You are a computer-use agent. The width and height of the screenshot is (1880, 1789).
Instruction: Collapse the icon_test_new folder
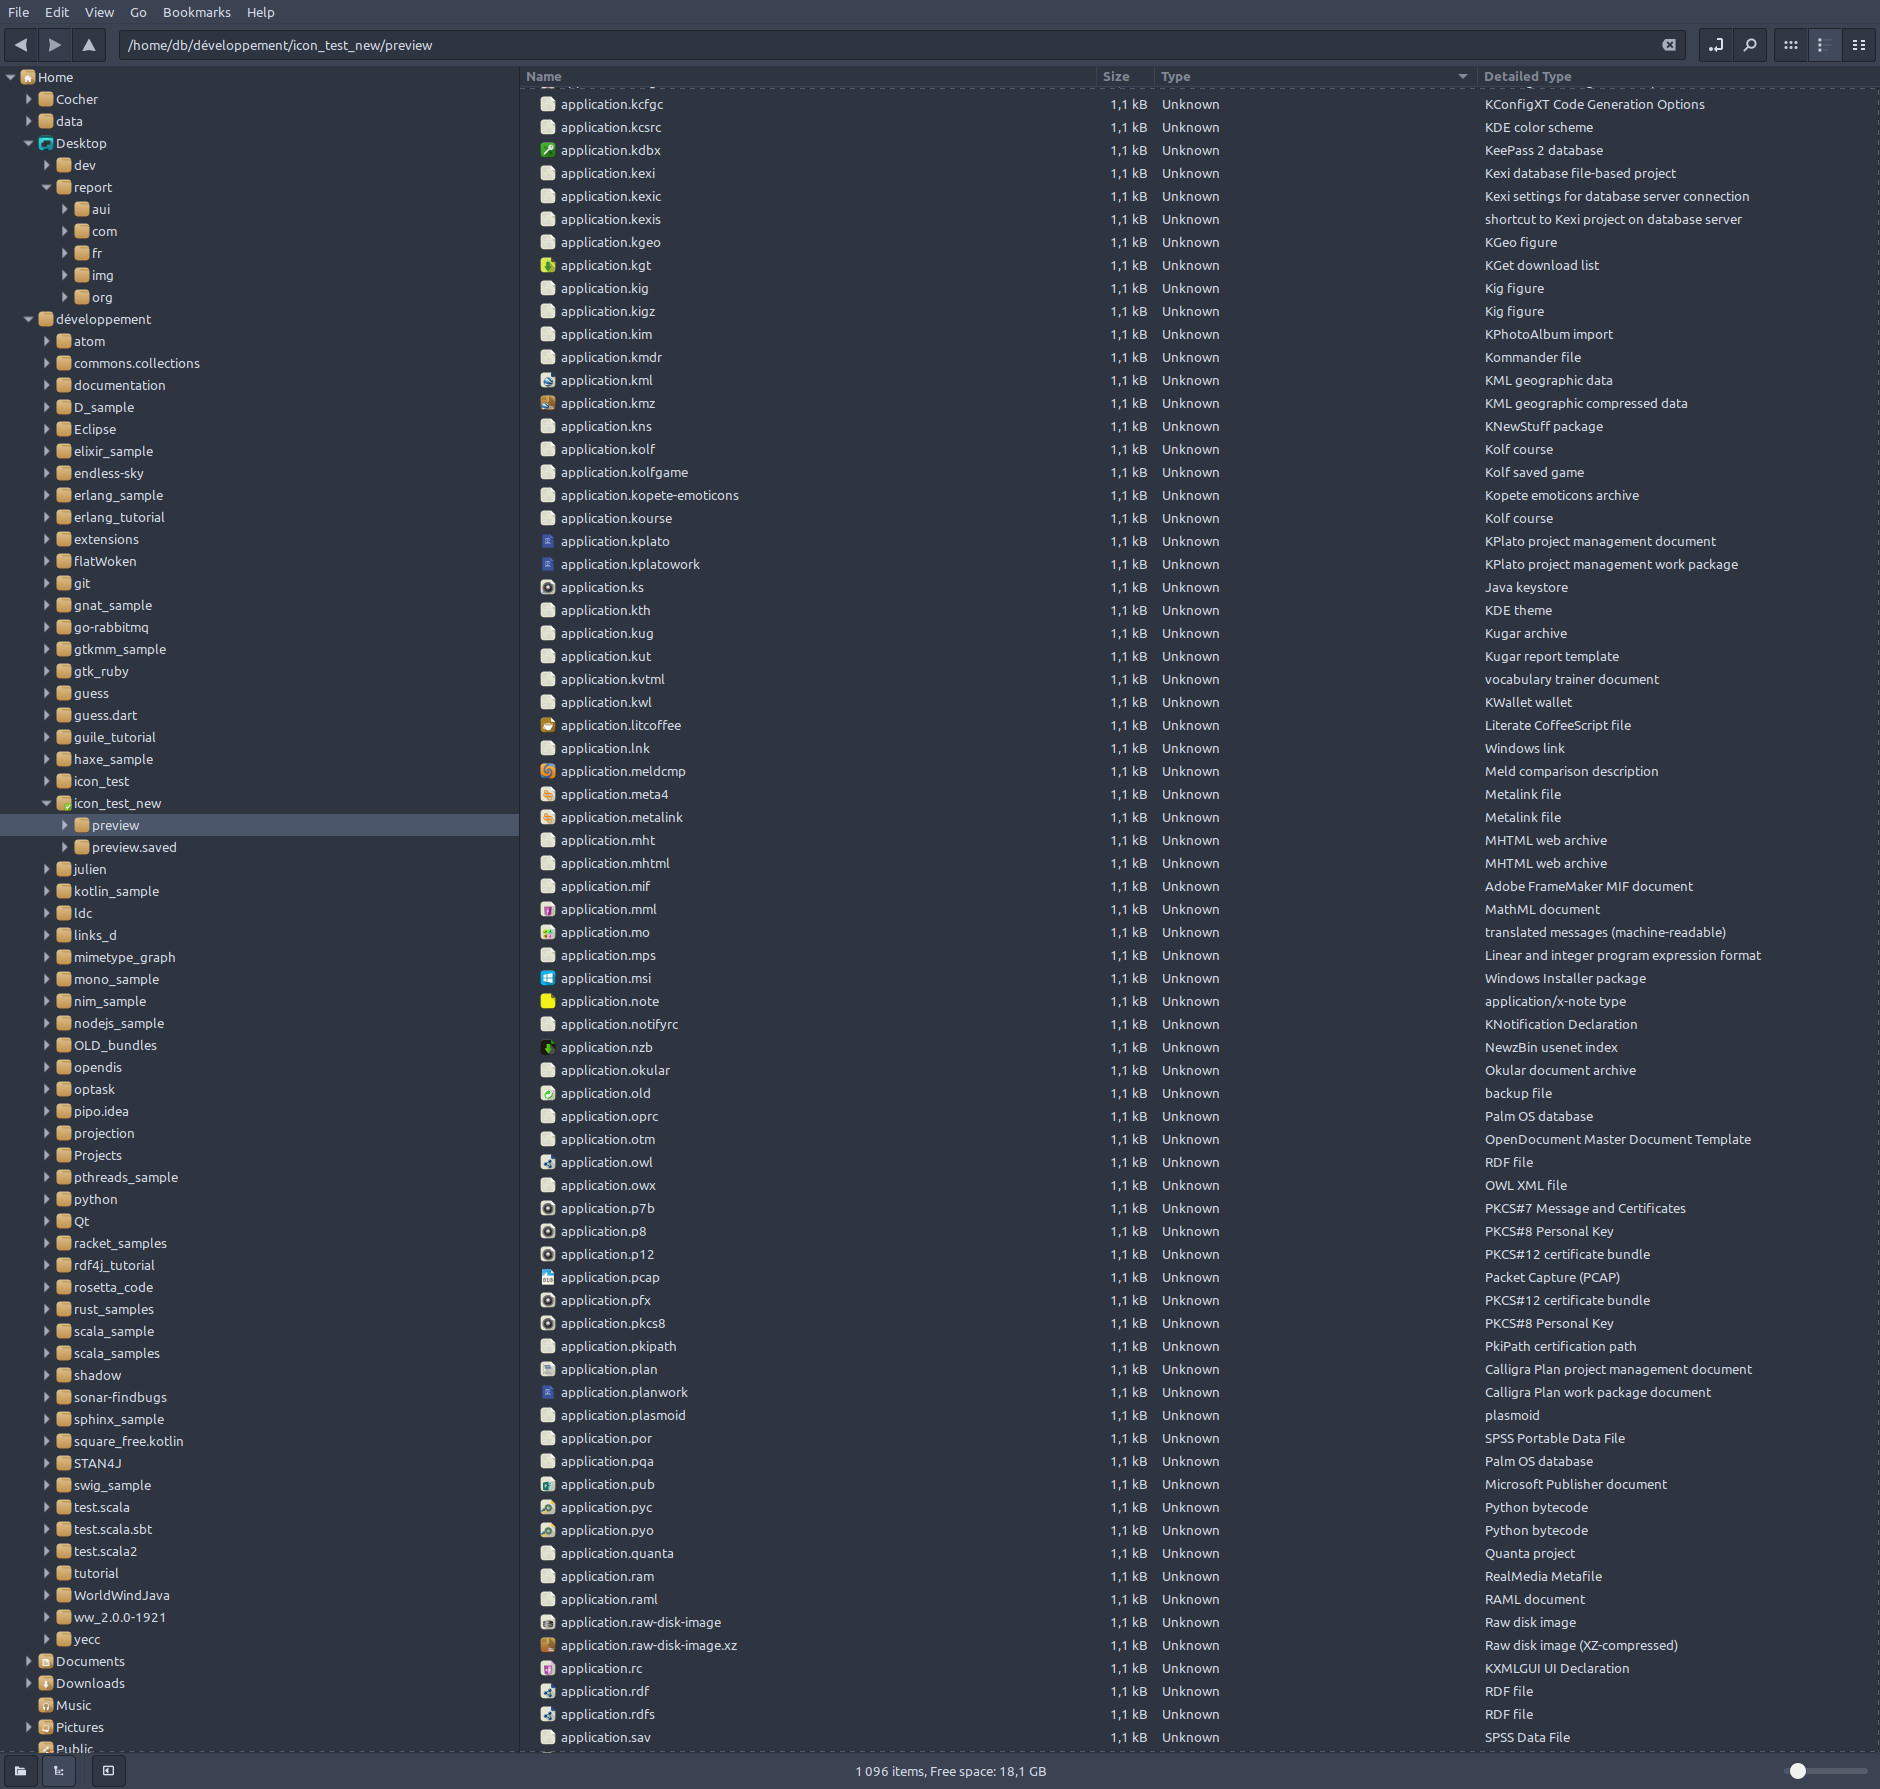click(47, 802)
